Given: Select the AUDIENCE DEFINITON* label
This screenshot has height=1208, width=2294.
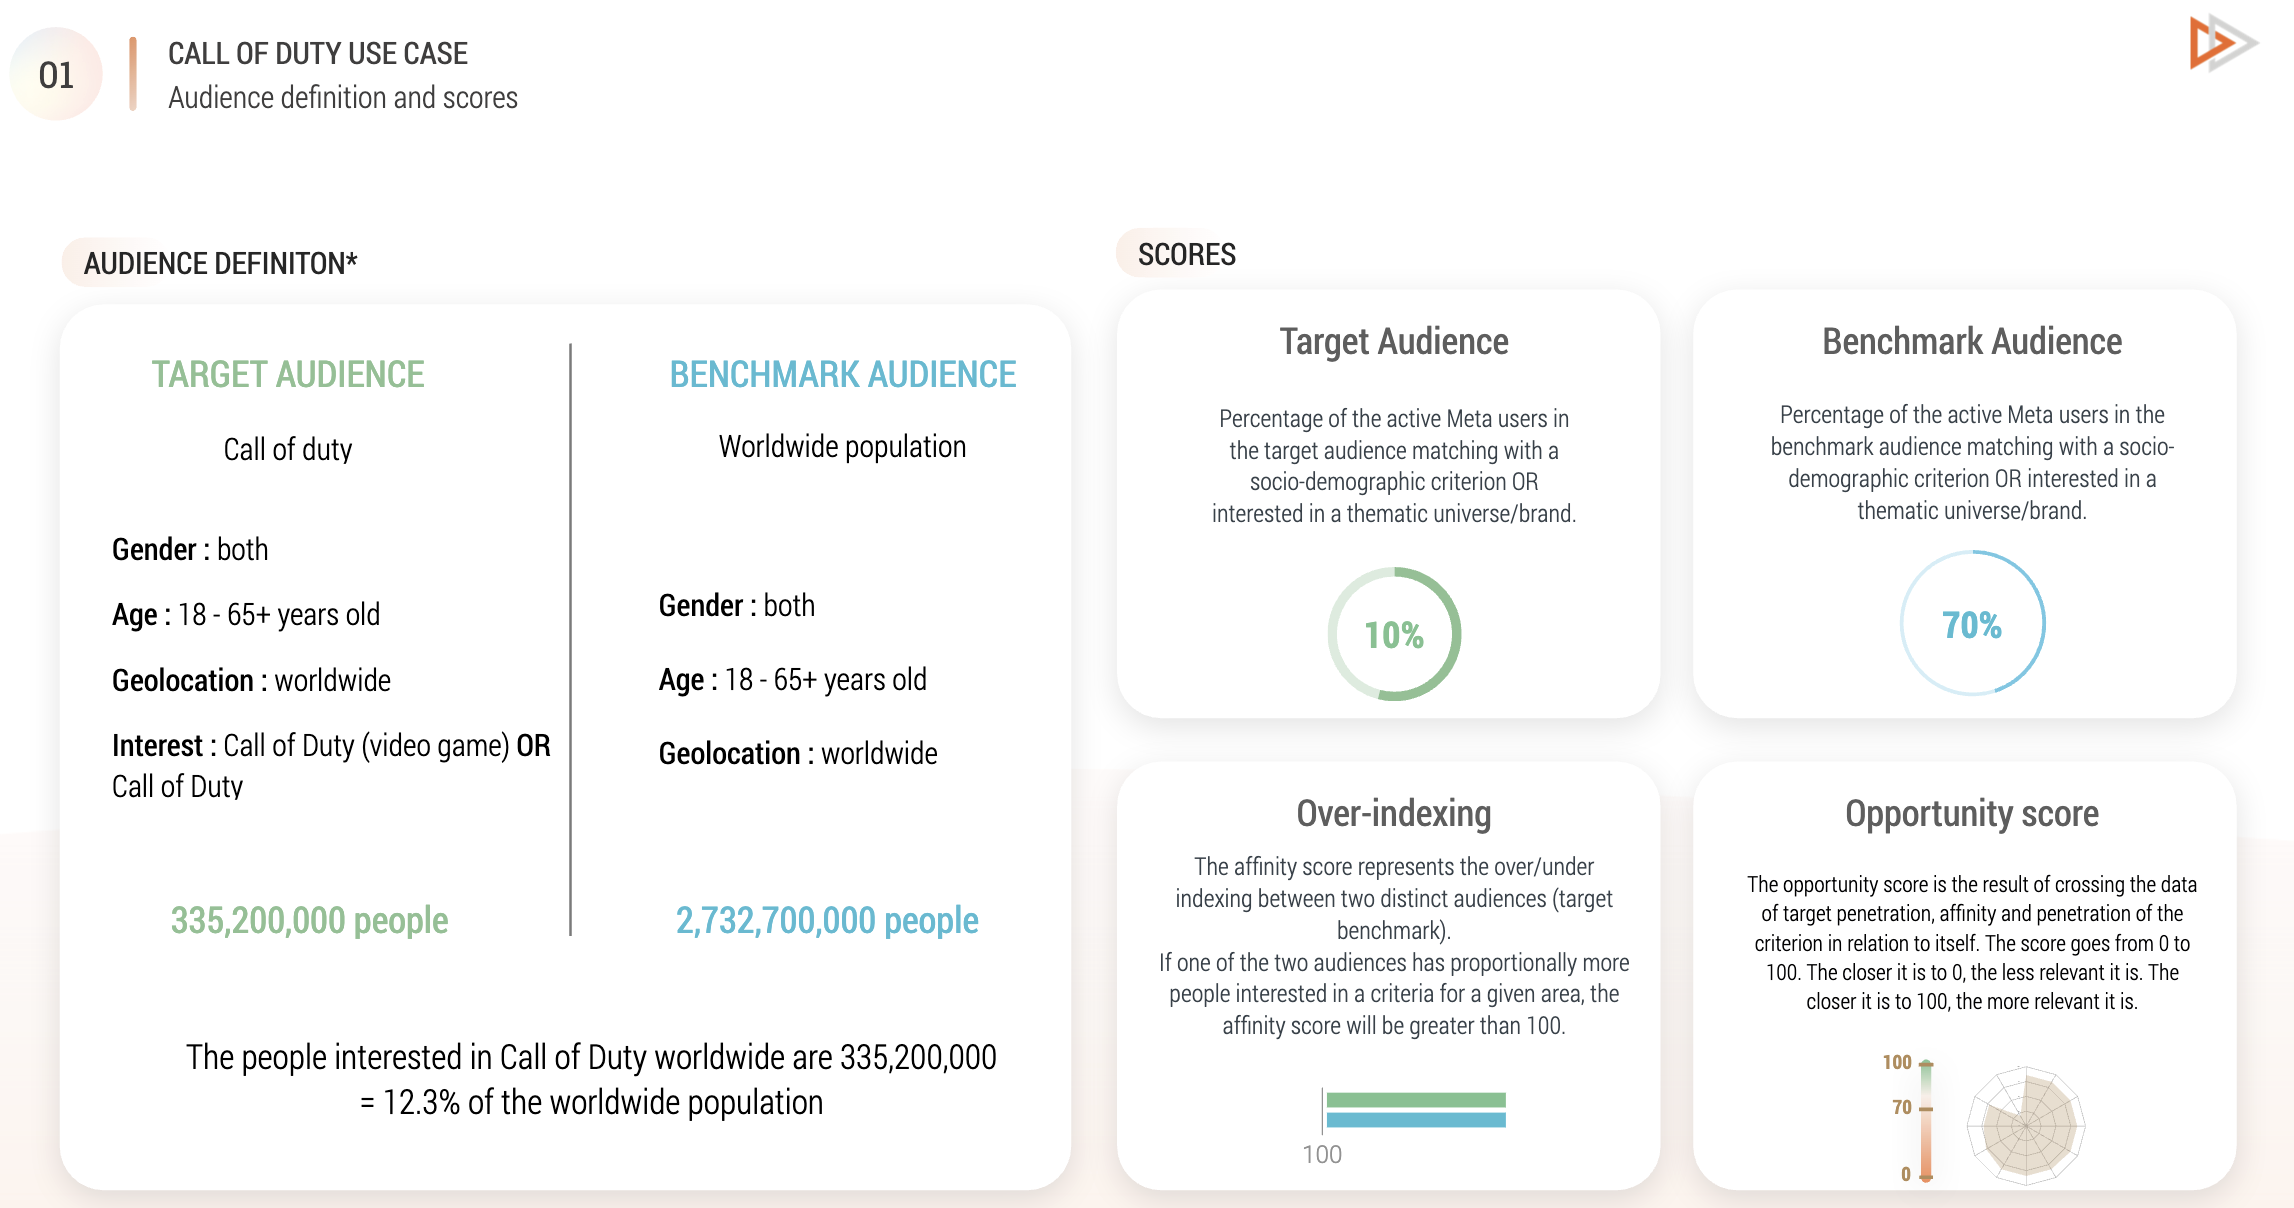Looking at the screenshot, I should pos(220,263).
